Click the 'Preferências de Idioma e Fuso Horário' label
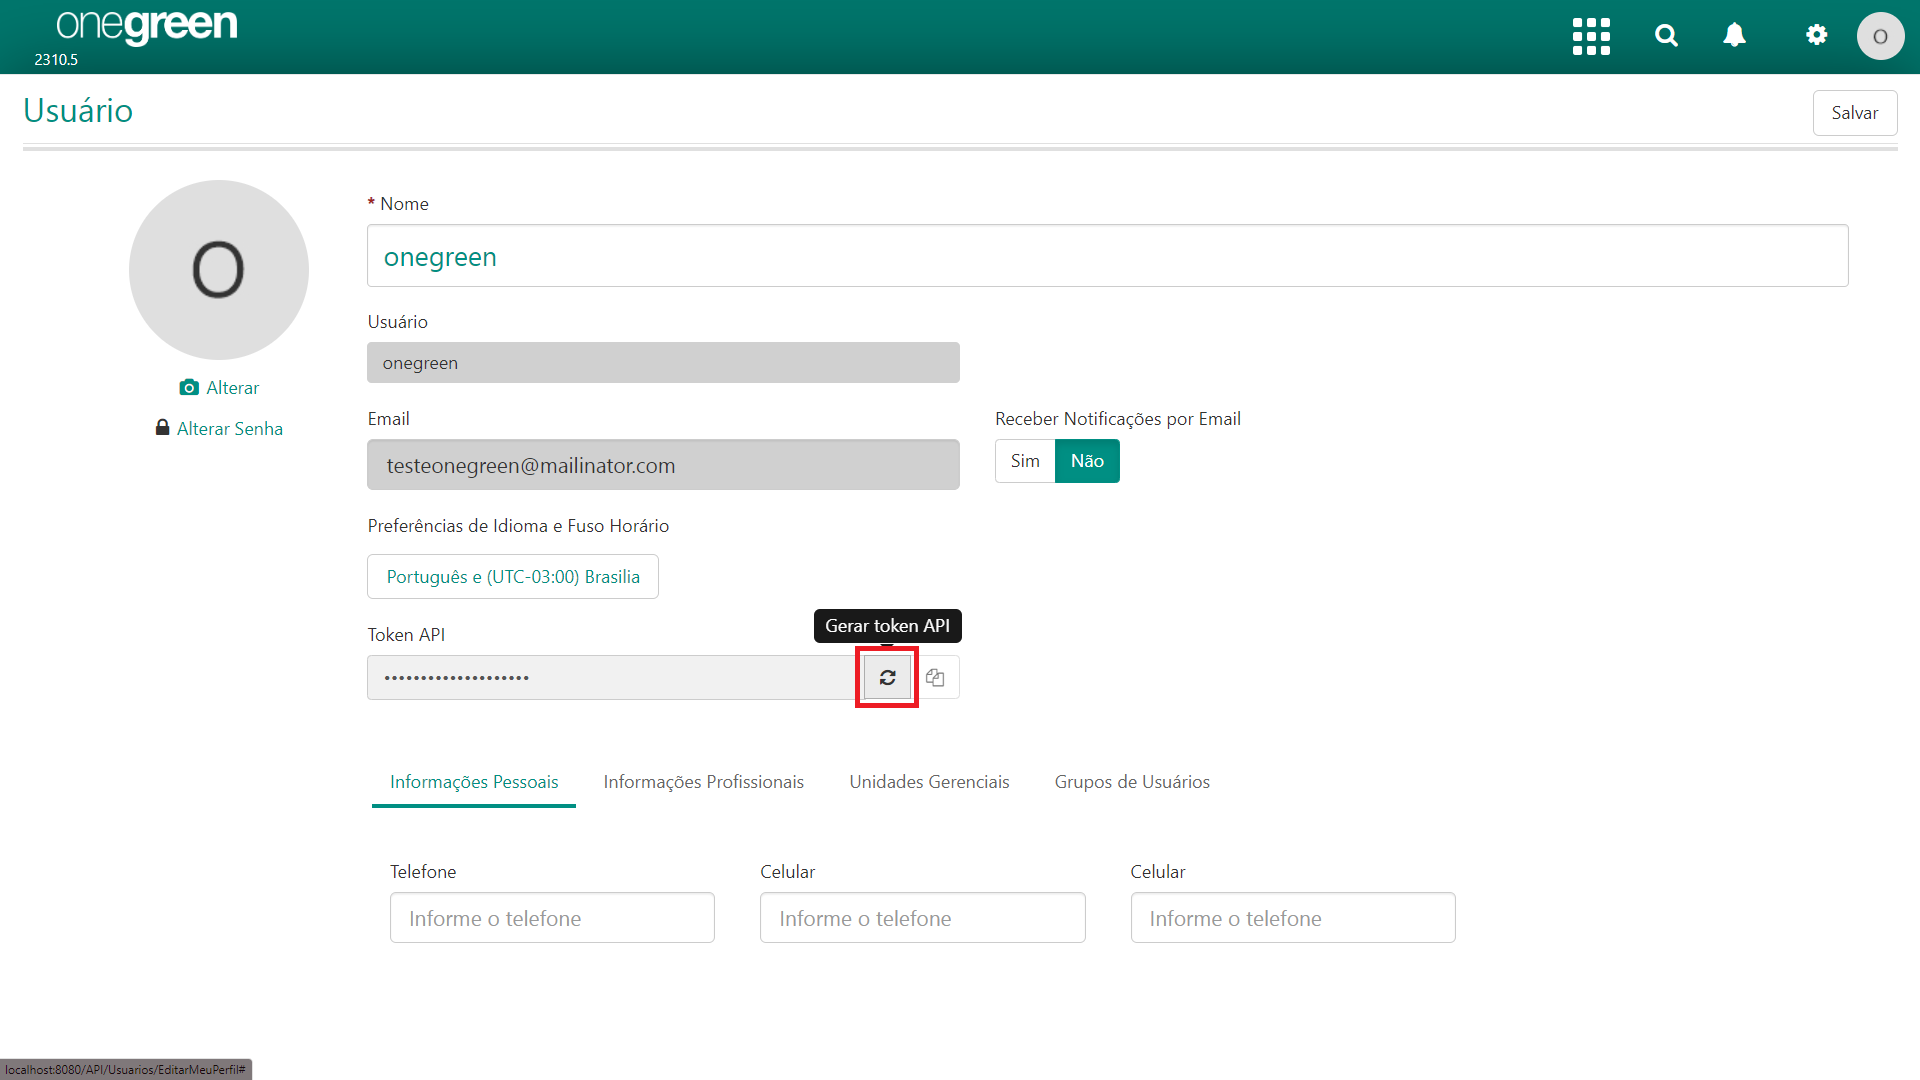 (518, 526)
